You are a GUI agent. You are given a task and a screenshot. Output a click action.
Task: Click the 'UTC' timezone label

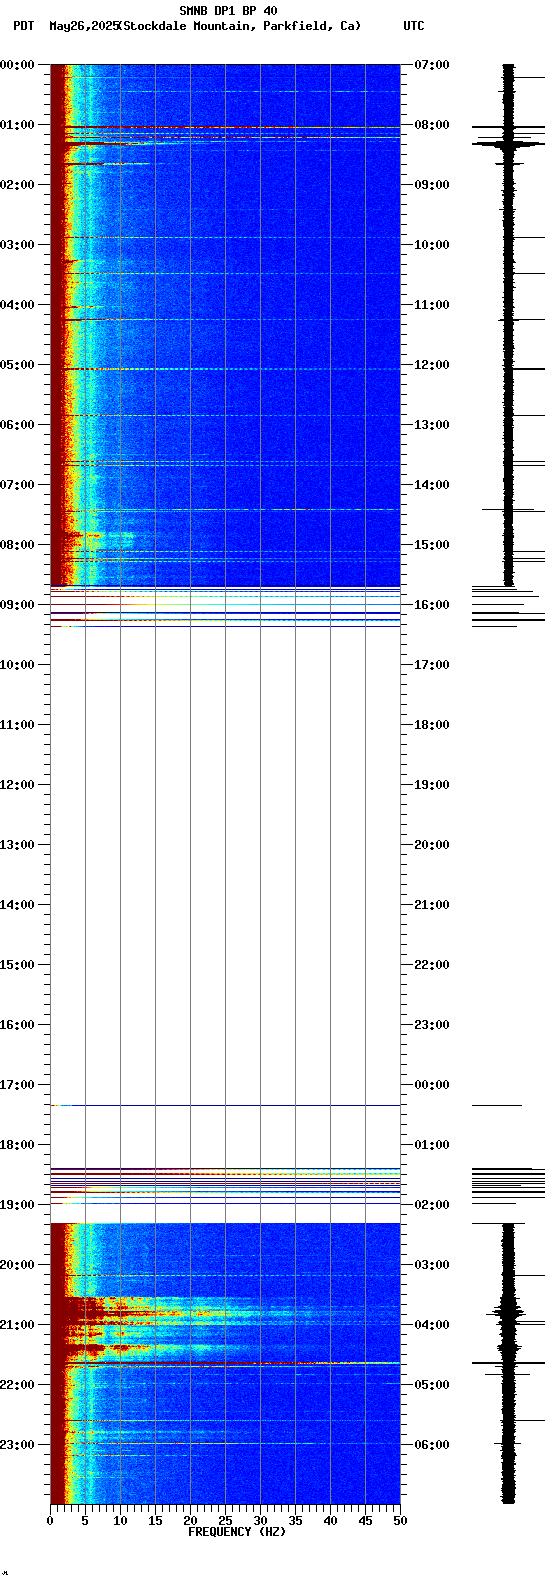pos(414,26)
